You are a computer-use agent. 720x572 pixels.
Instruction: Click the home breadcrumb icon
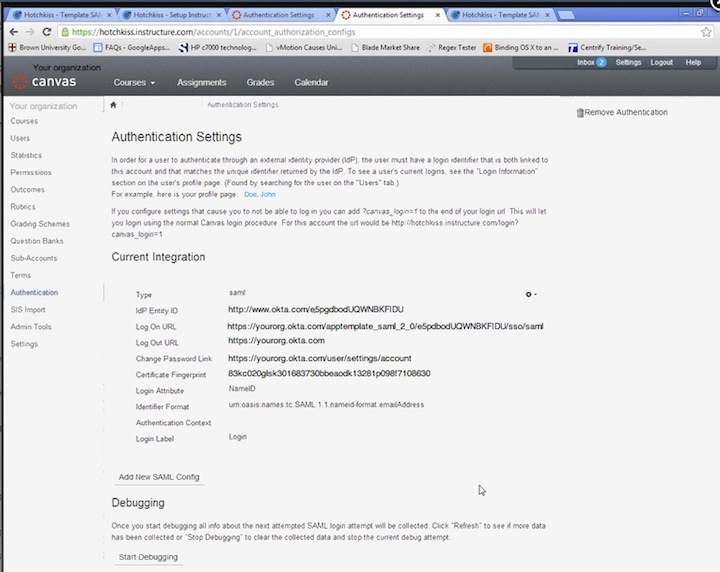tap(115, 104)
